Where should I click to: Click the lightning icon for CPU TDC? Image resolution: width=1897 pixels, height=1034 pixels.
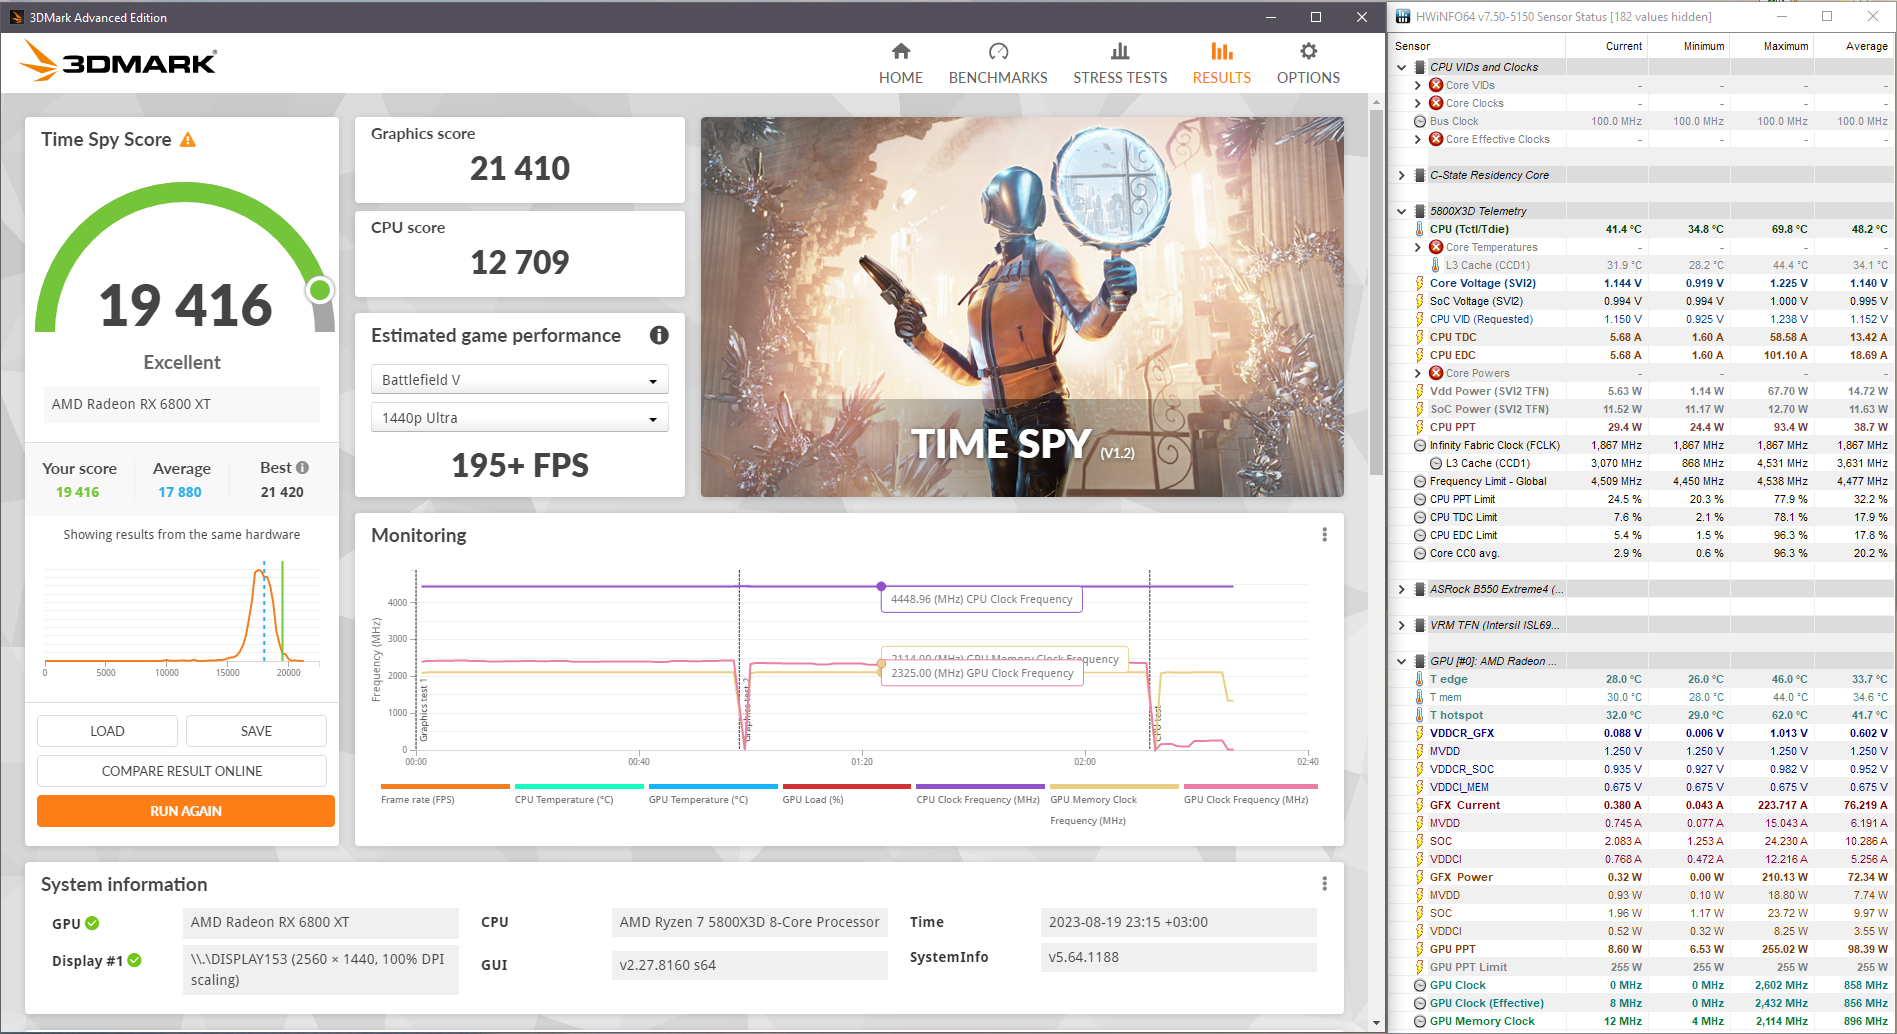click(1419, 337)
